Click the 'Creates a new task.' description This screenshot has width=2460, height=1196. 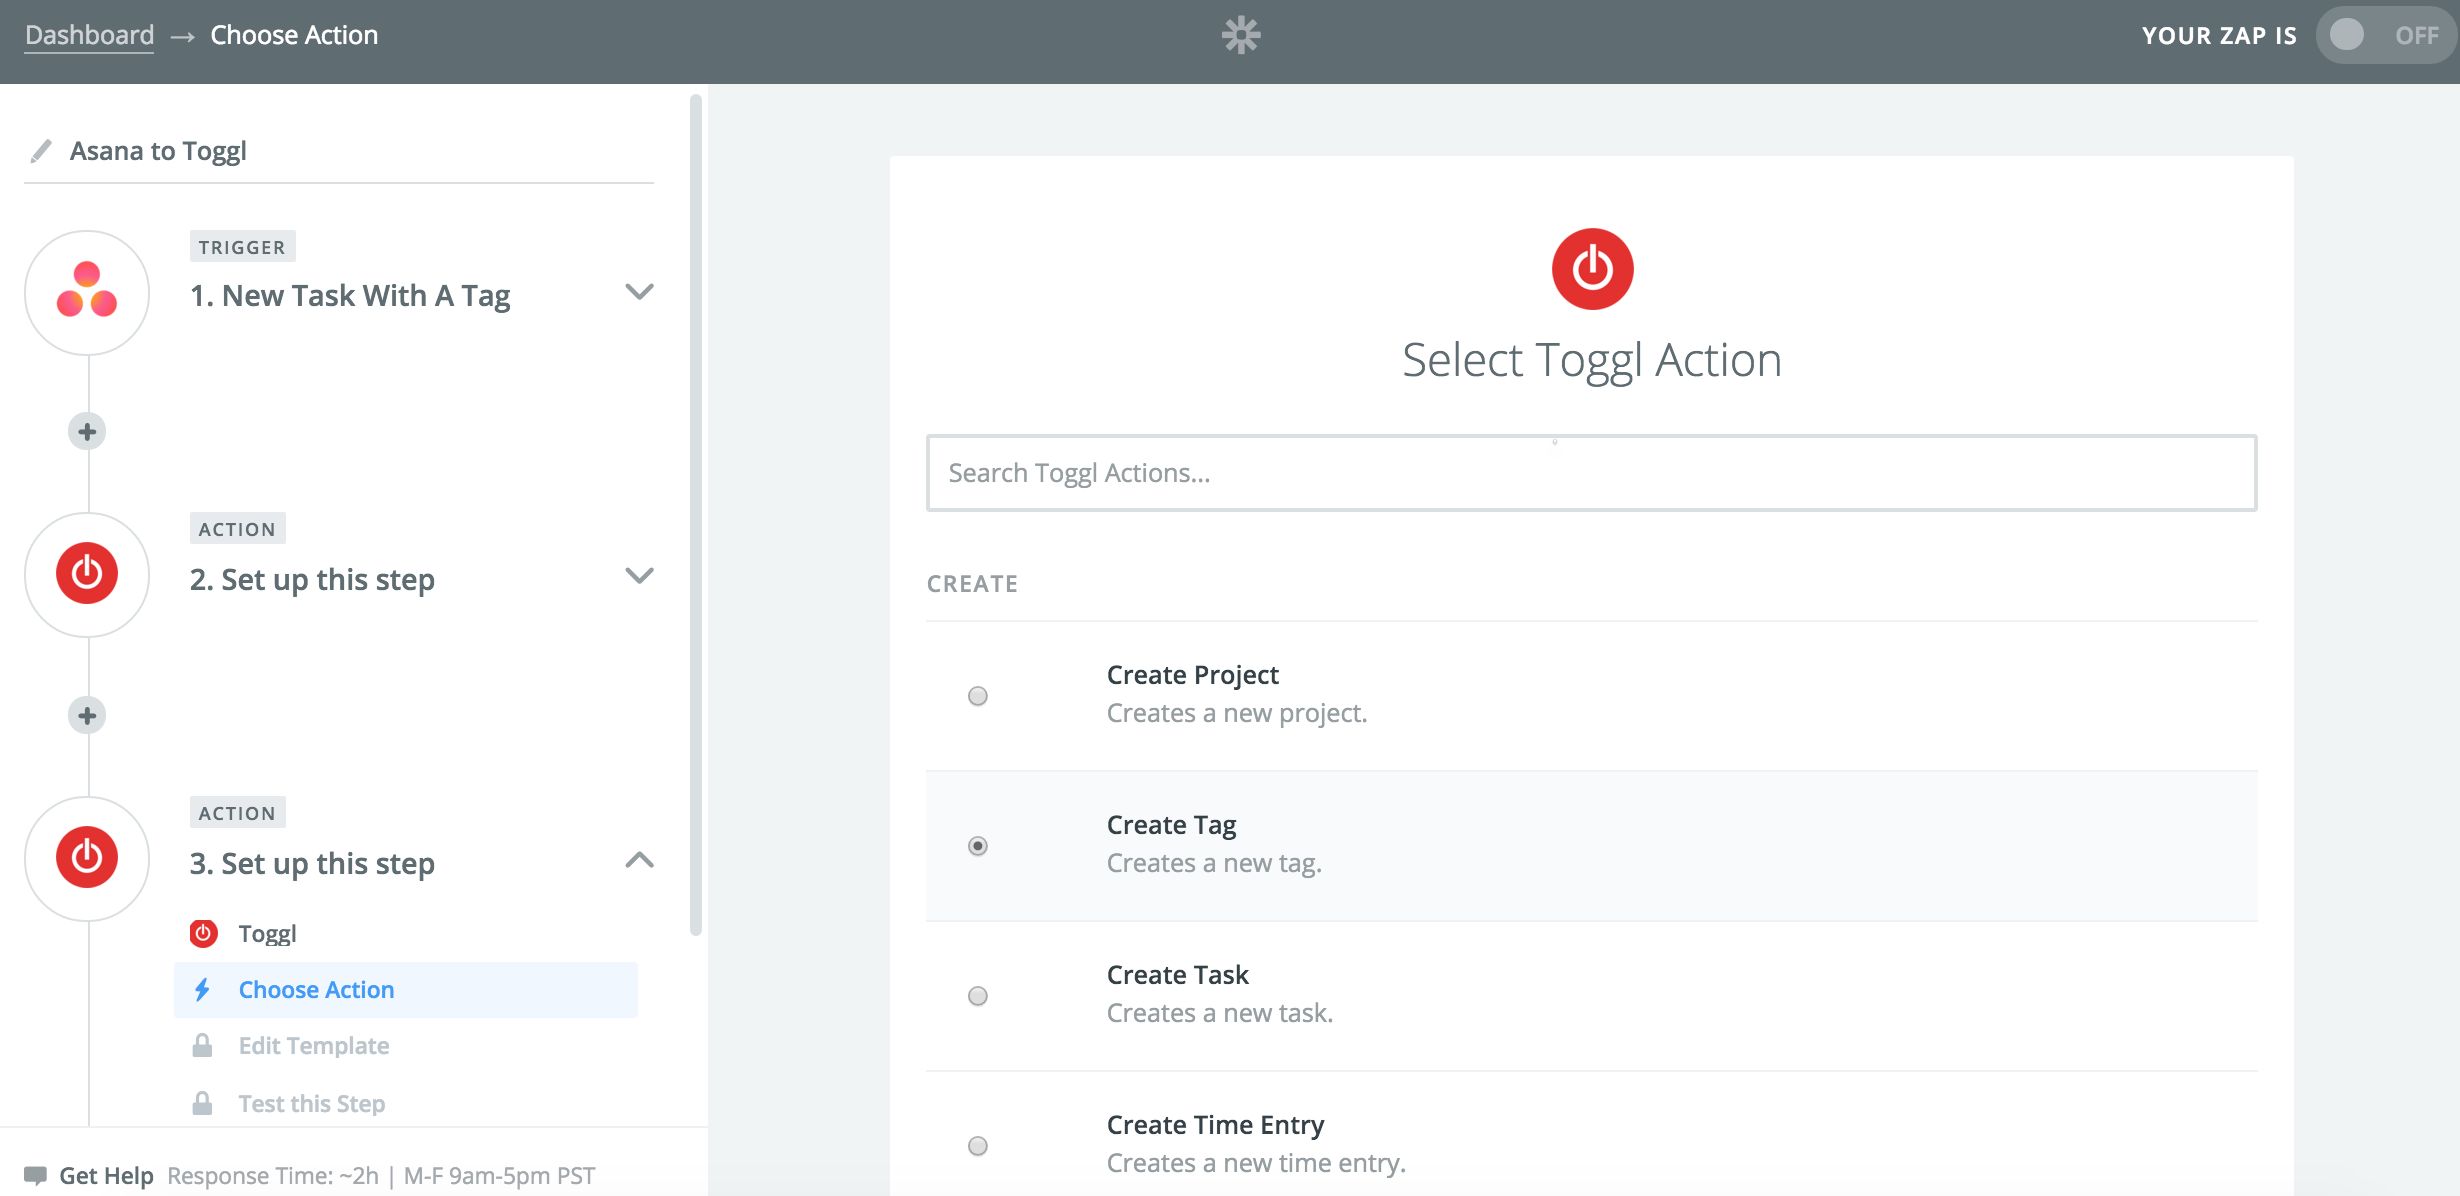coord(1220,1013)
